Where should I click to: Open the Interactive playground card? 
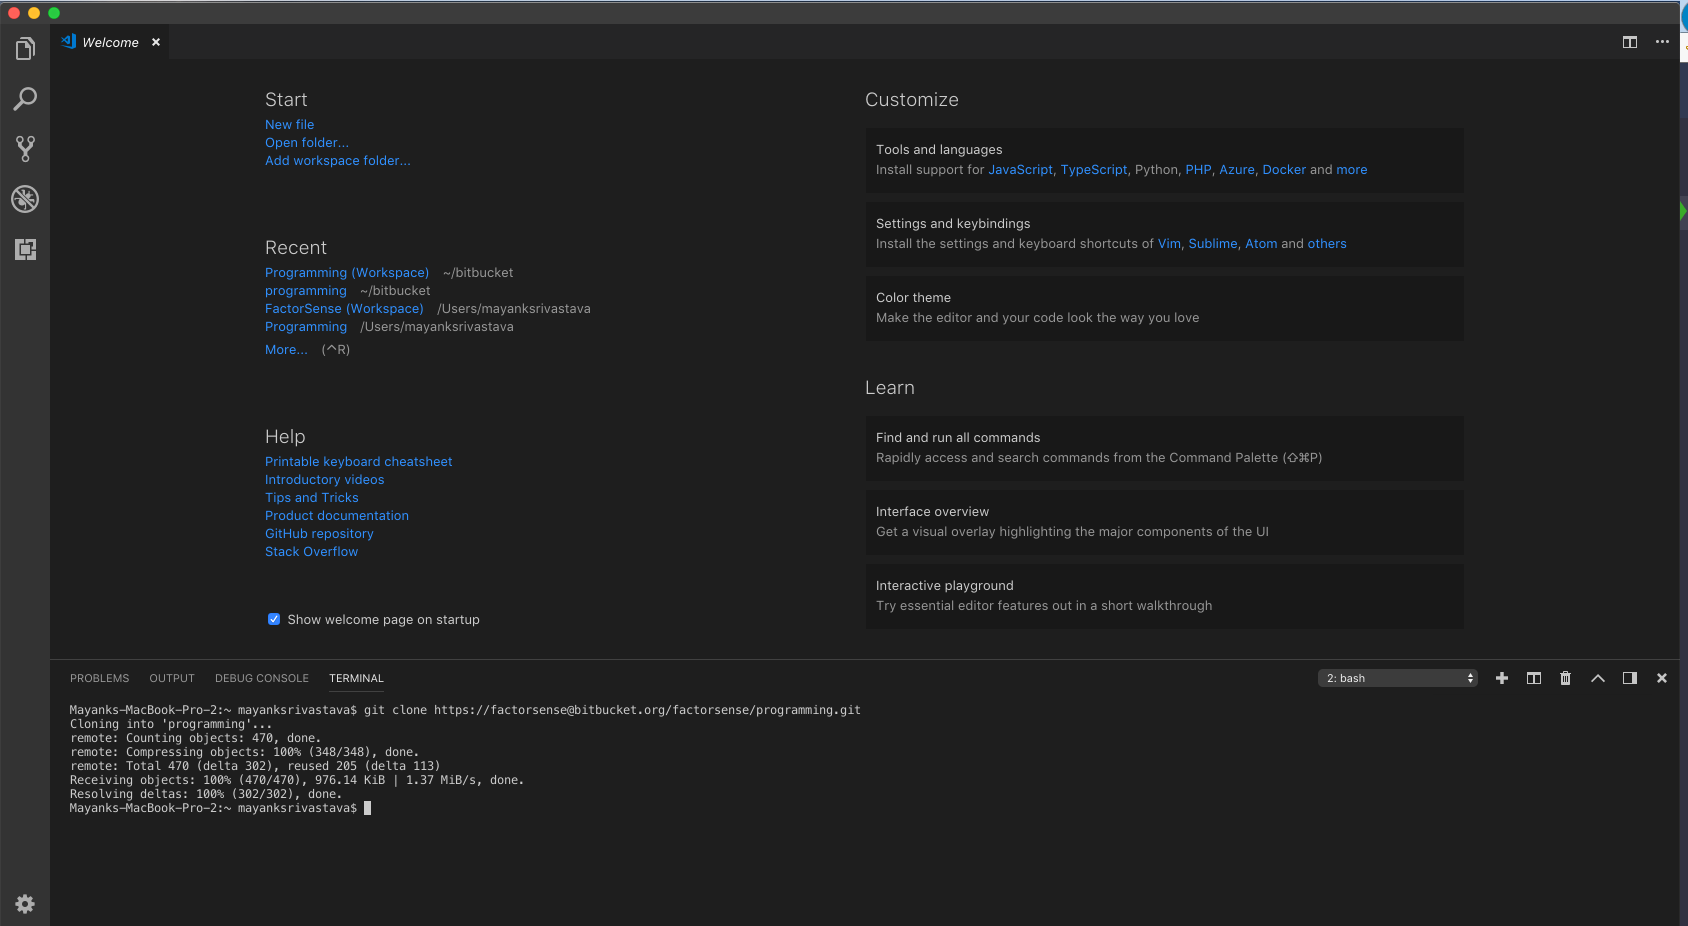[x=1164, y=596]
